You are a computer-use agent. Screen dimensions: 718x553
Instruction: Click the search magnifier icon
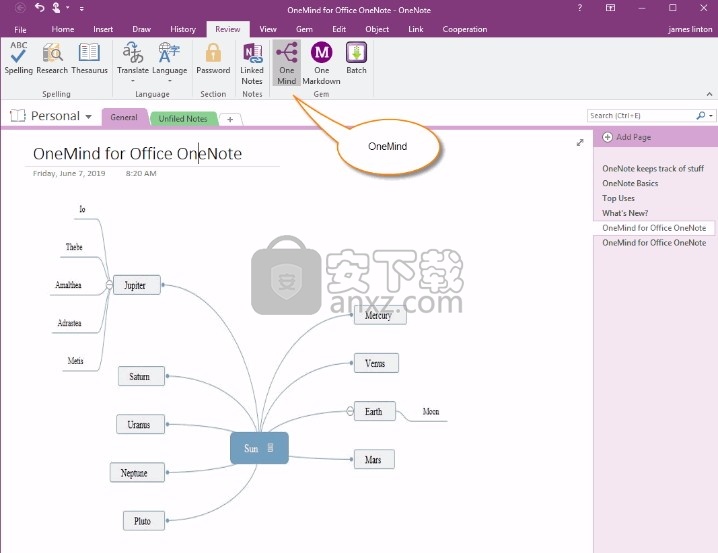coord(701,115)
